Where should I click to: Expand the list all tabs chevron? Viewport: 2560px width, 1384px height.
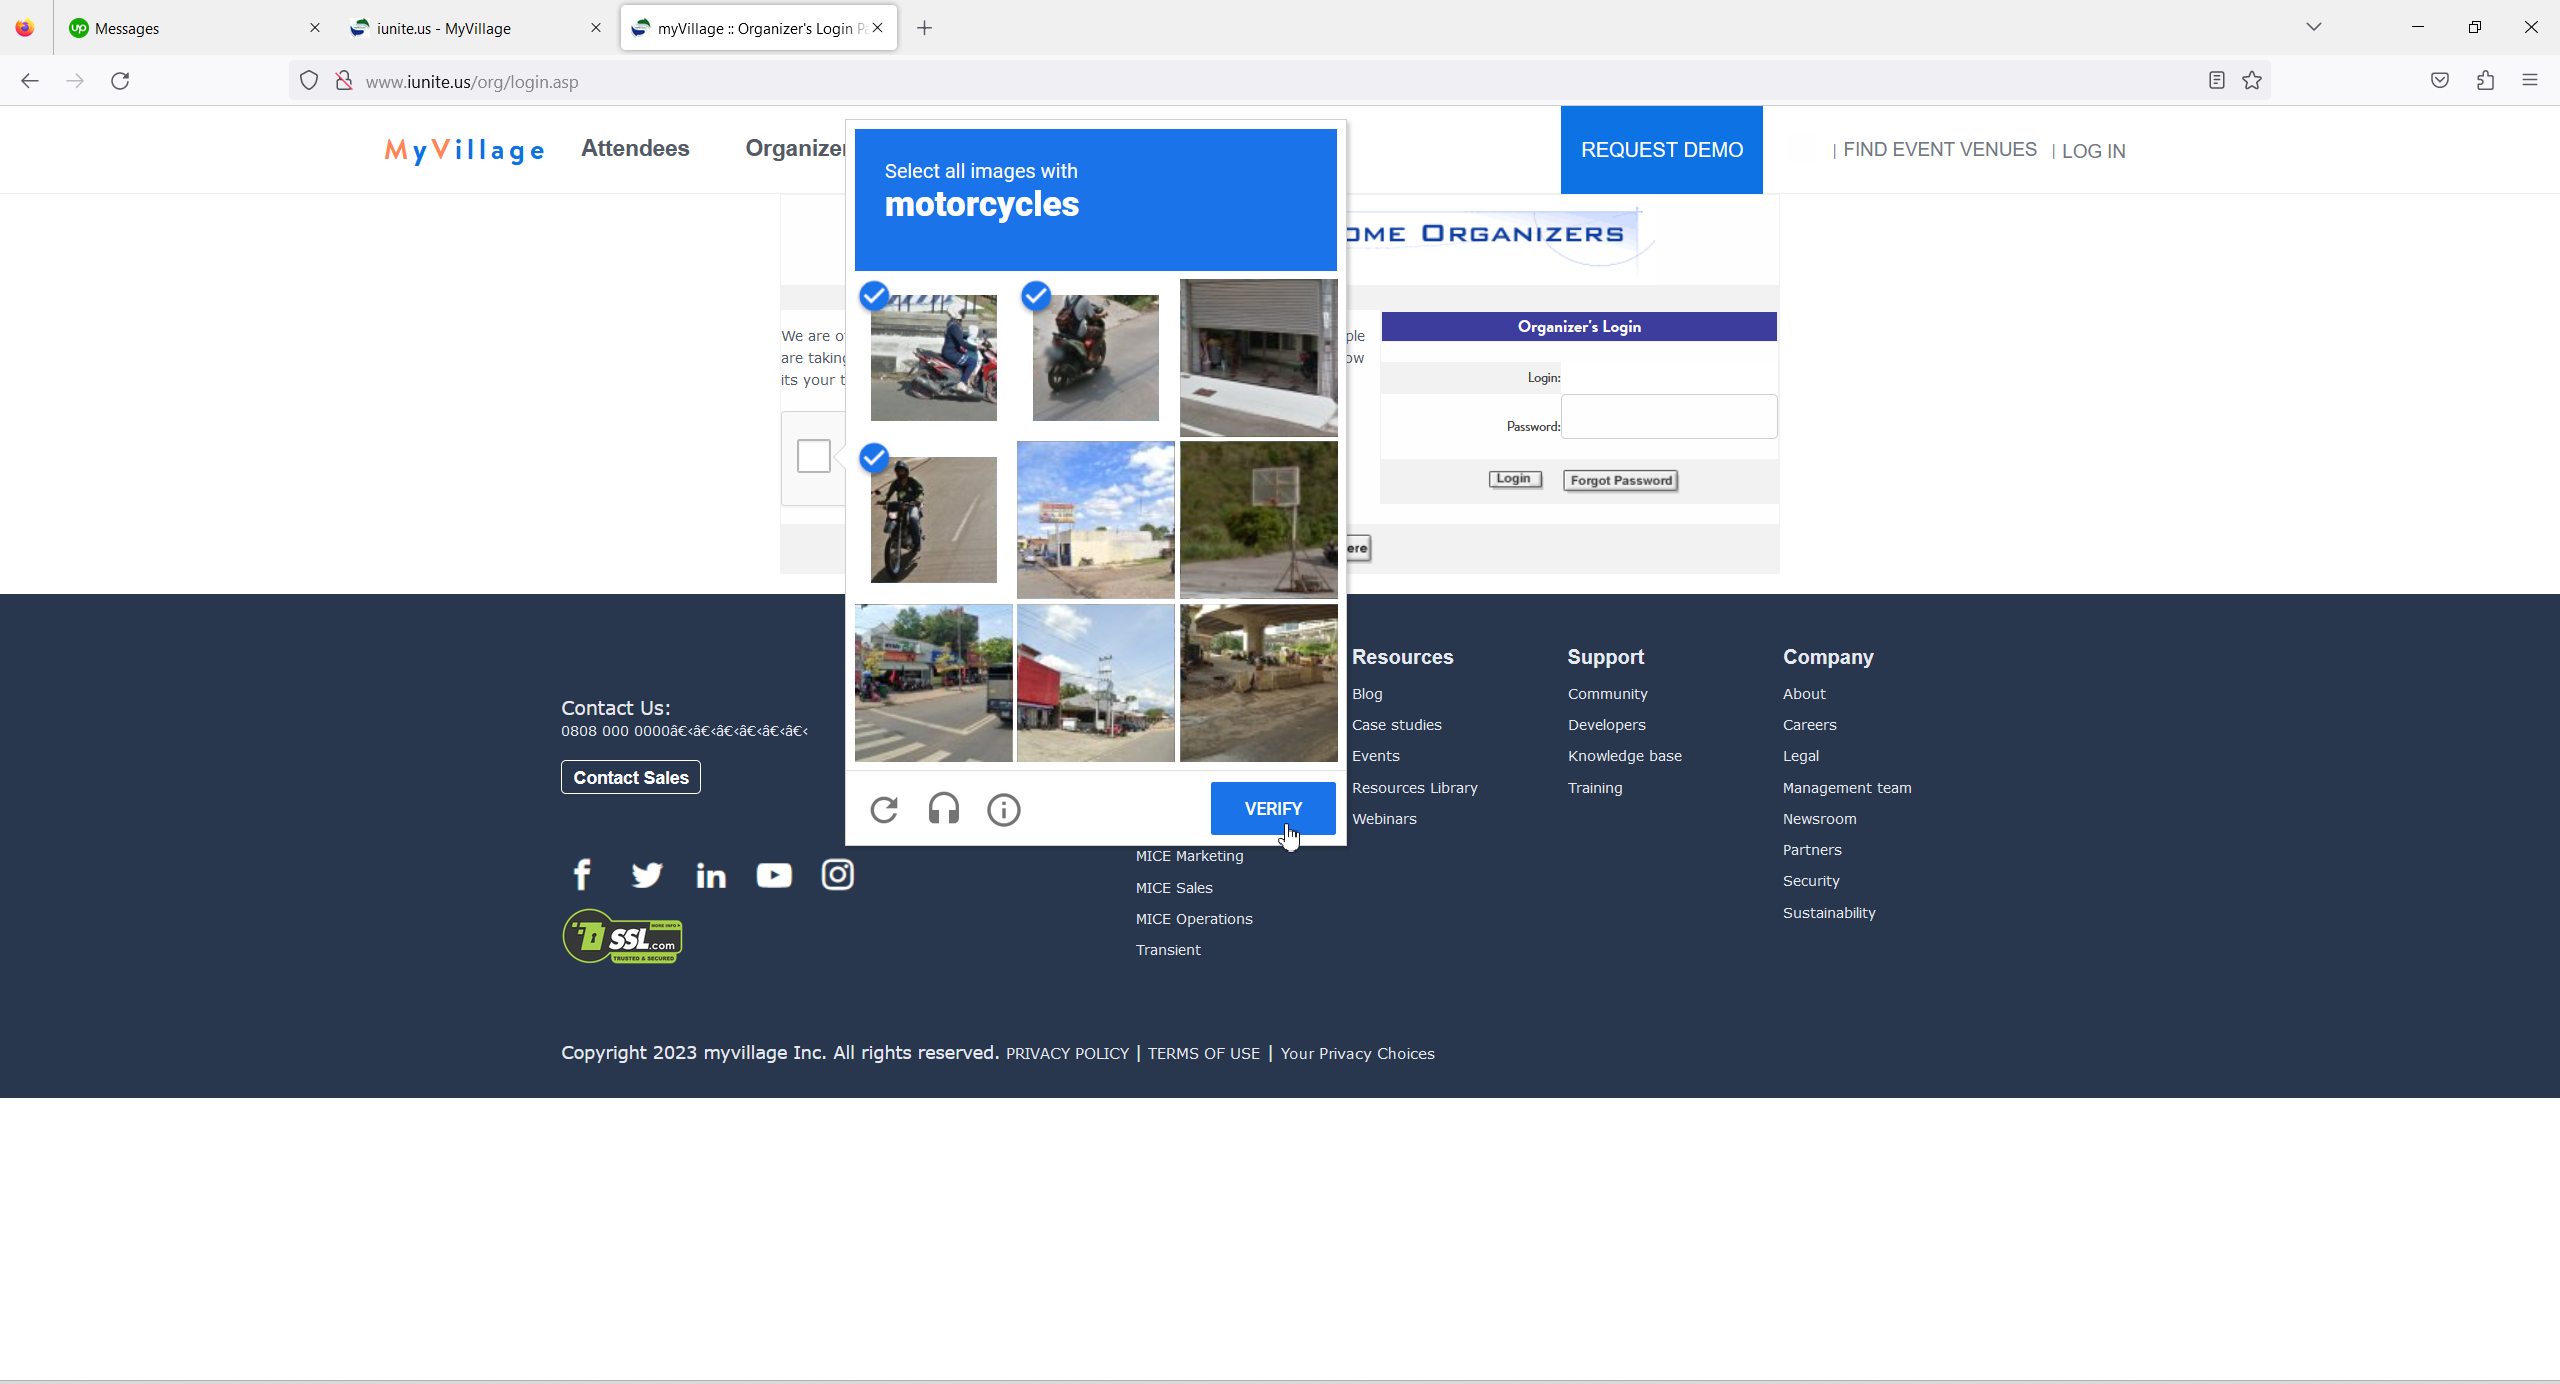[x=2313, y=27]
